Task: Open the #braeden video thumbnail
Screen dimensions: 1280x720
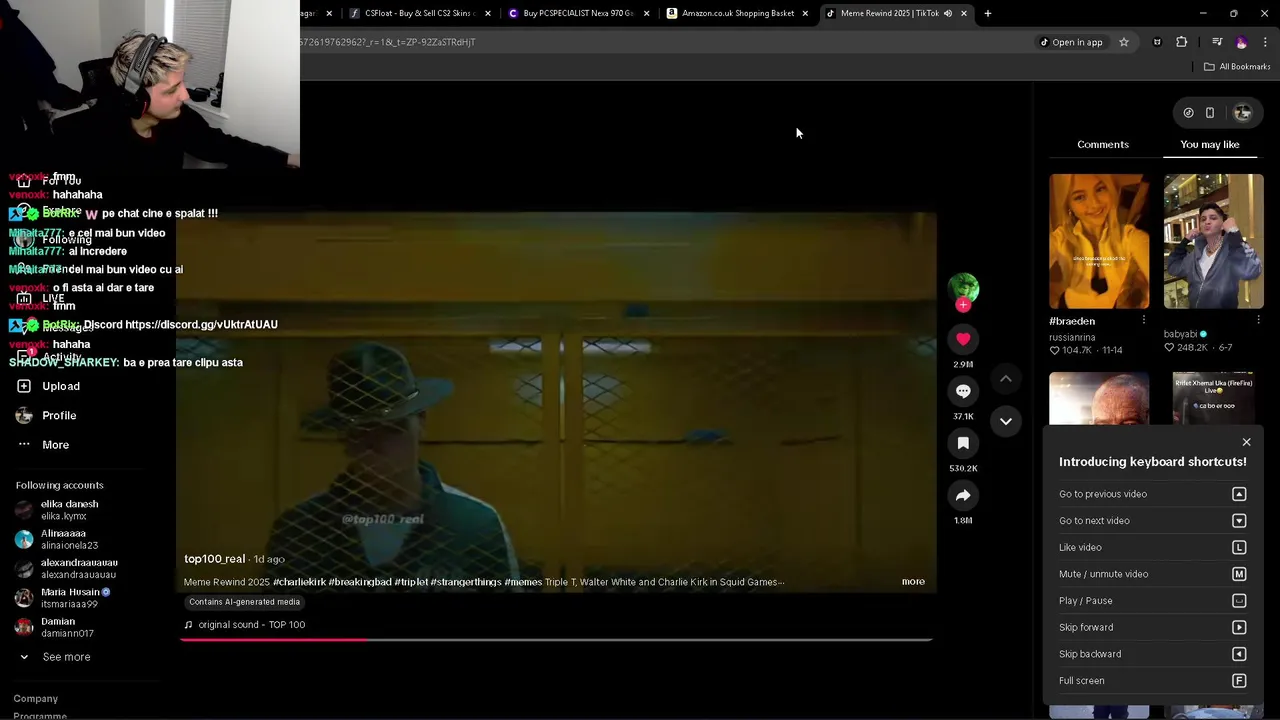Action: pyautogui.click(x=1099, y=241)
